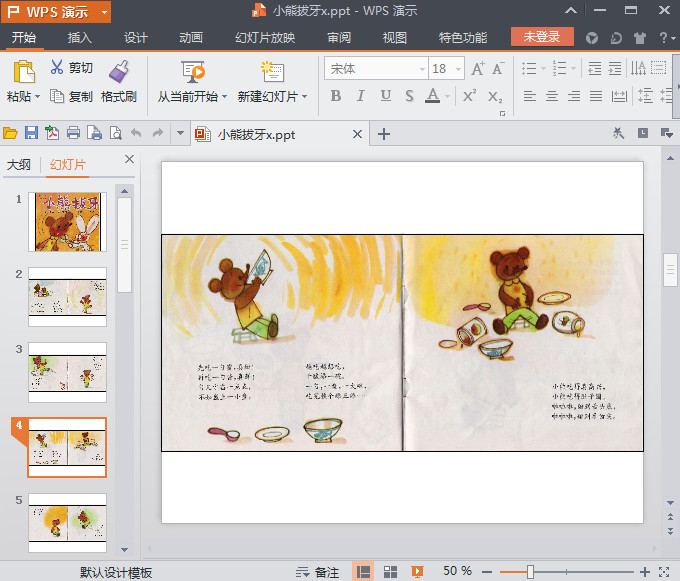Viewport: 680px width, 581px height.
Task: Copy selection using the Copy icon
Action: (x=57, y=96)
